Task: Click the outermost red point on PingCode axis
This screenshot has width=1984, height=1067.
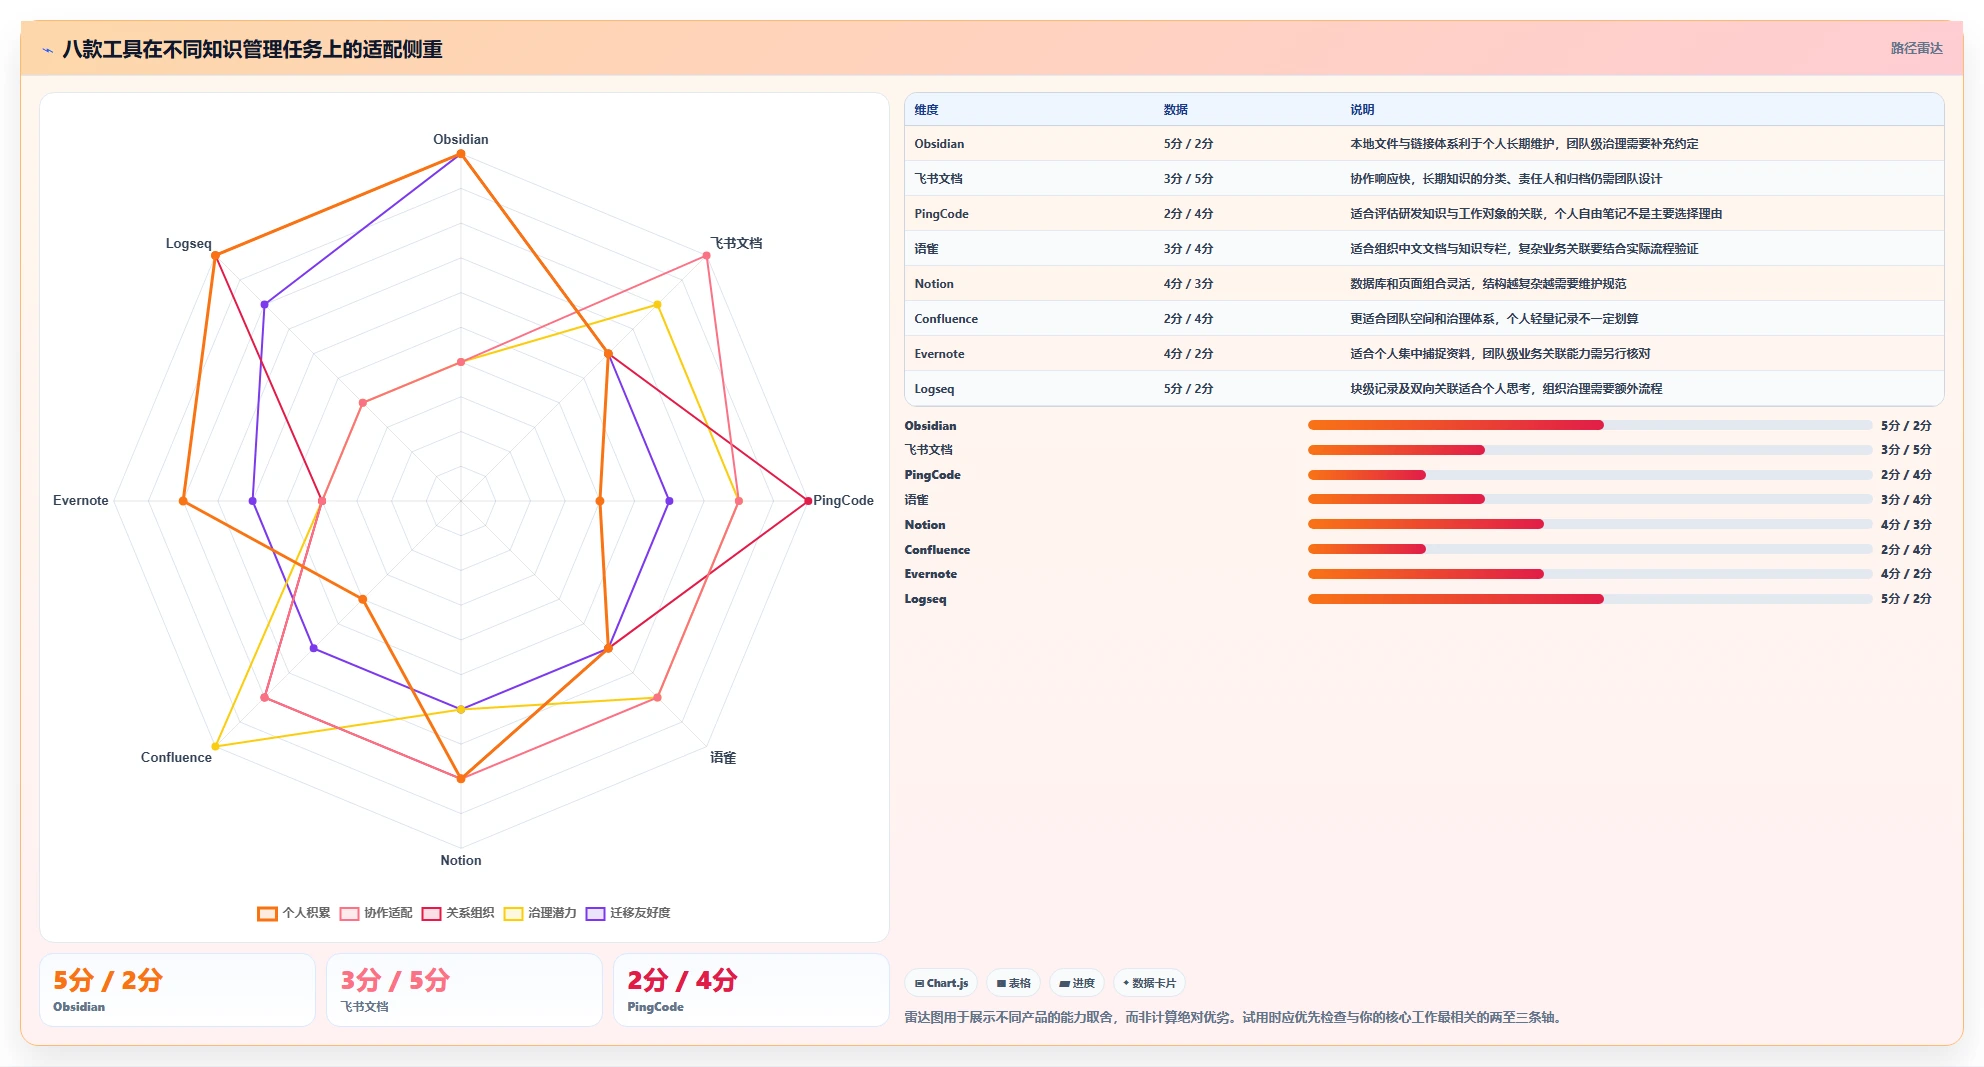Action: pyautogui.click(x=808, y=501)
